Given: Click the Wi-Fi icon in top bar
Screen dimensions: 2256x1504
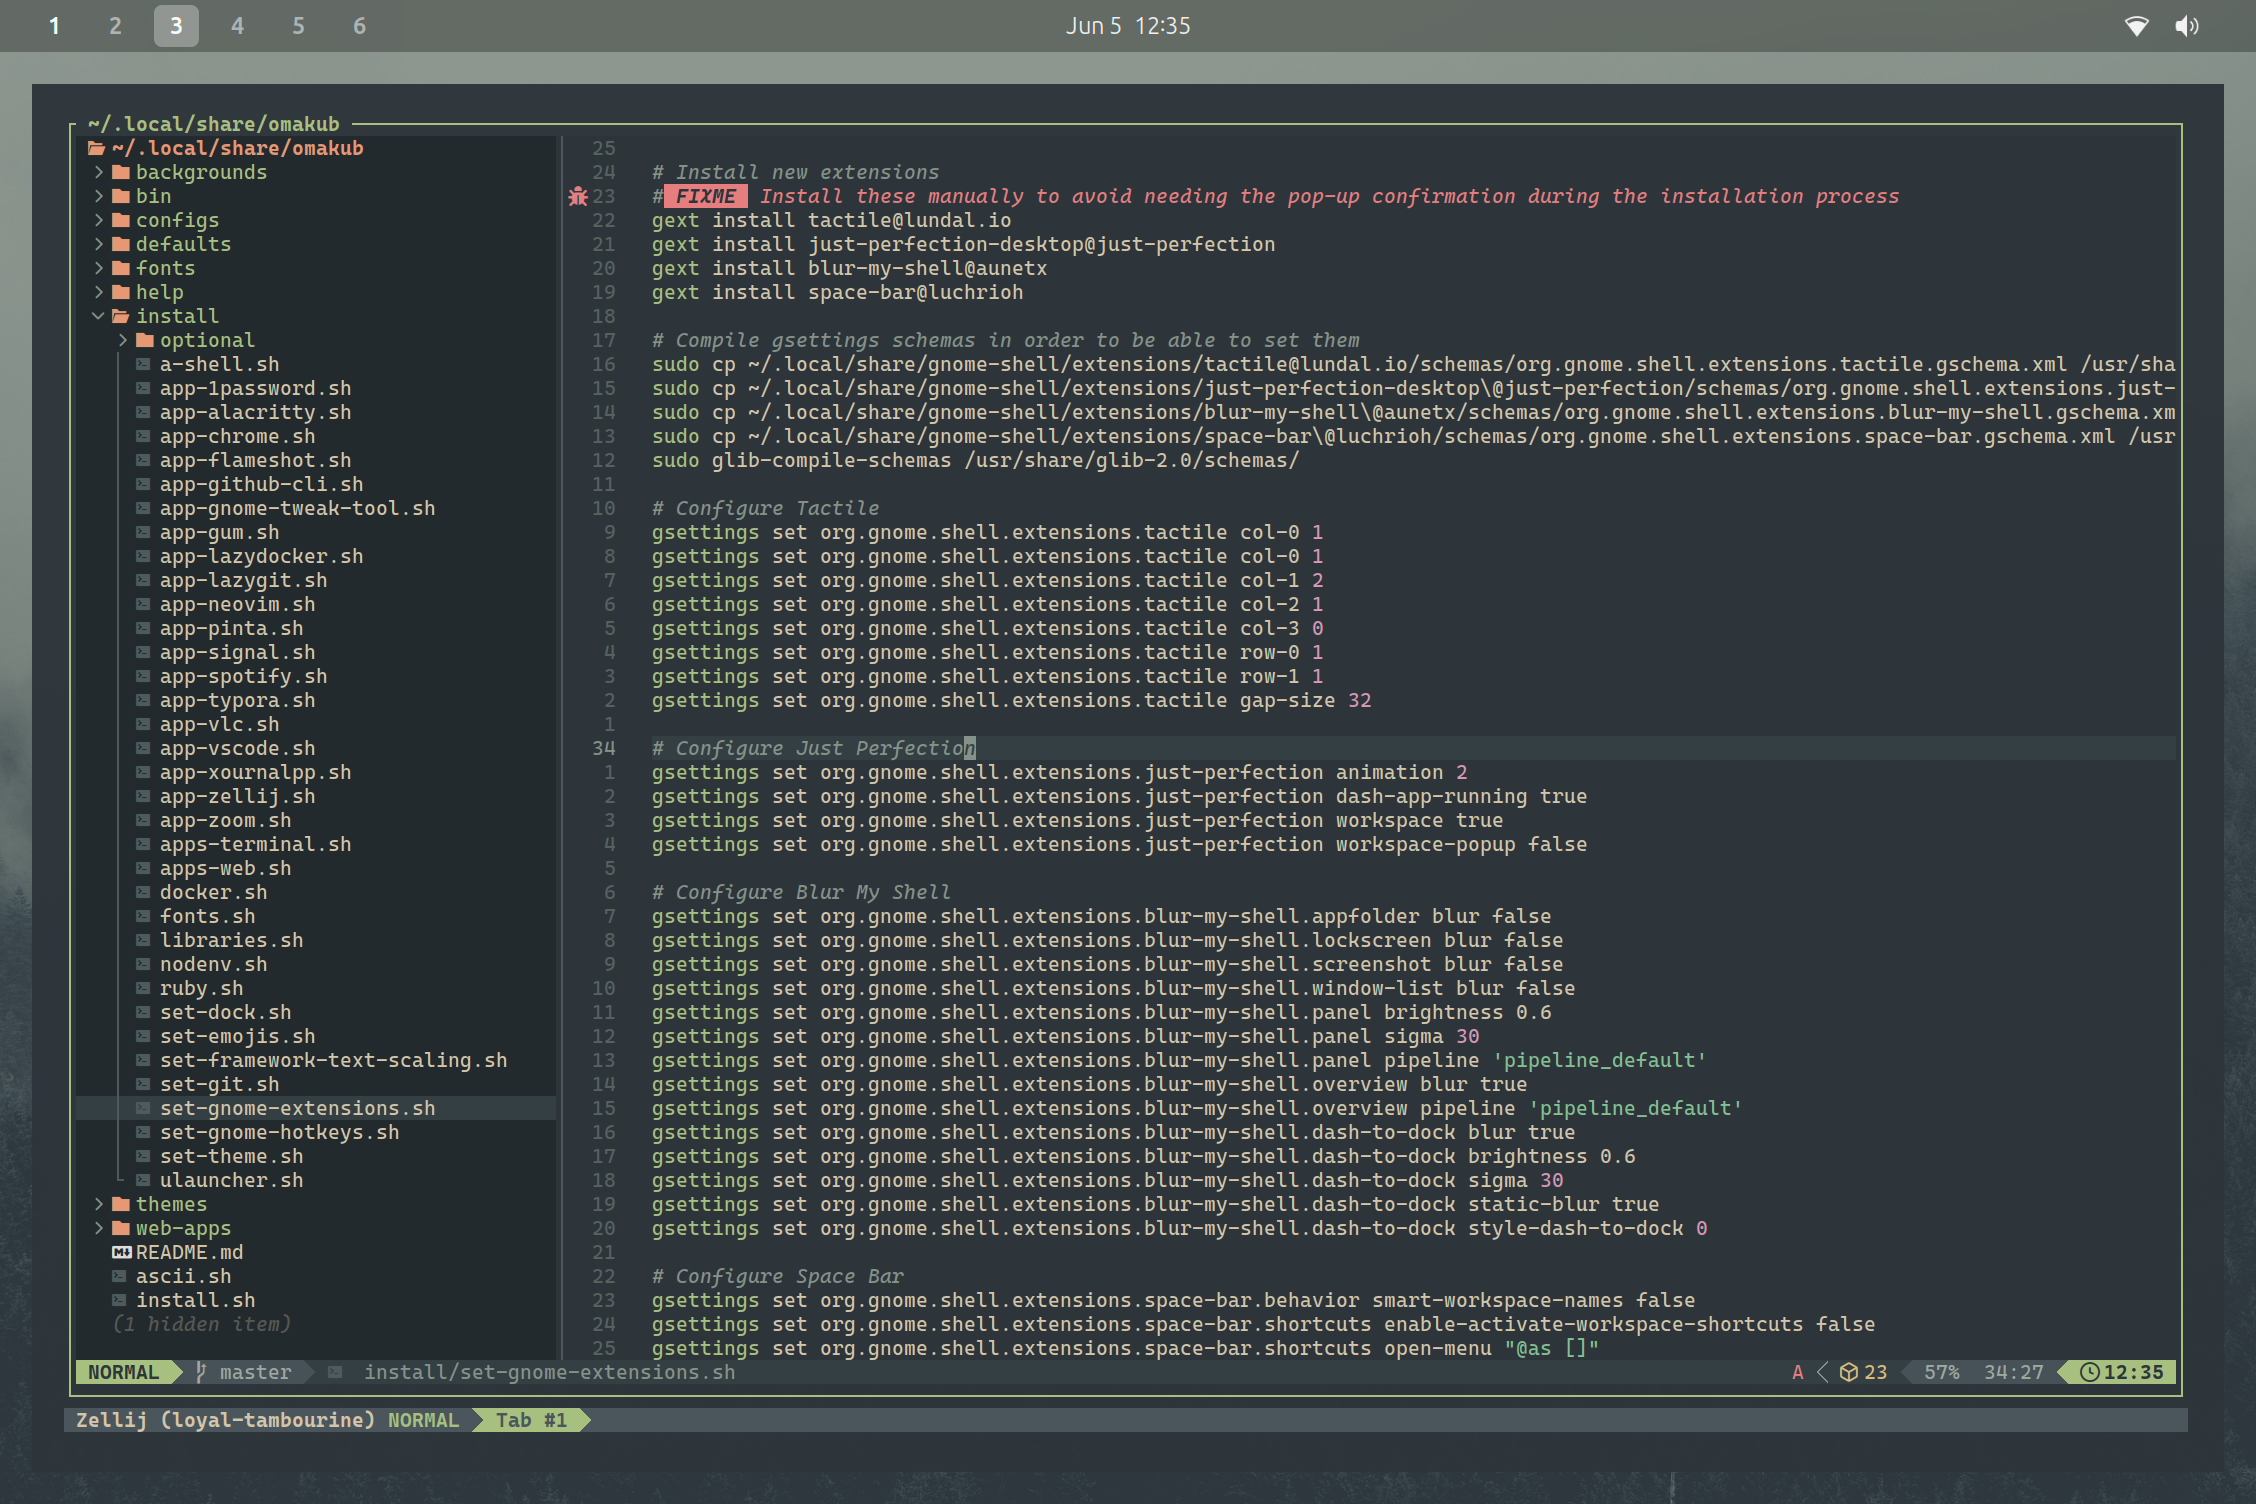Looking at the screenshot, I should coord(2136,26).
